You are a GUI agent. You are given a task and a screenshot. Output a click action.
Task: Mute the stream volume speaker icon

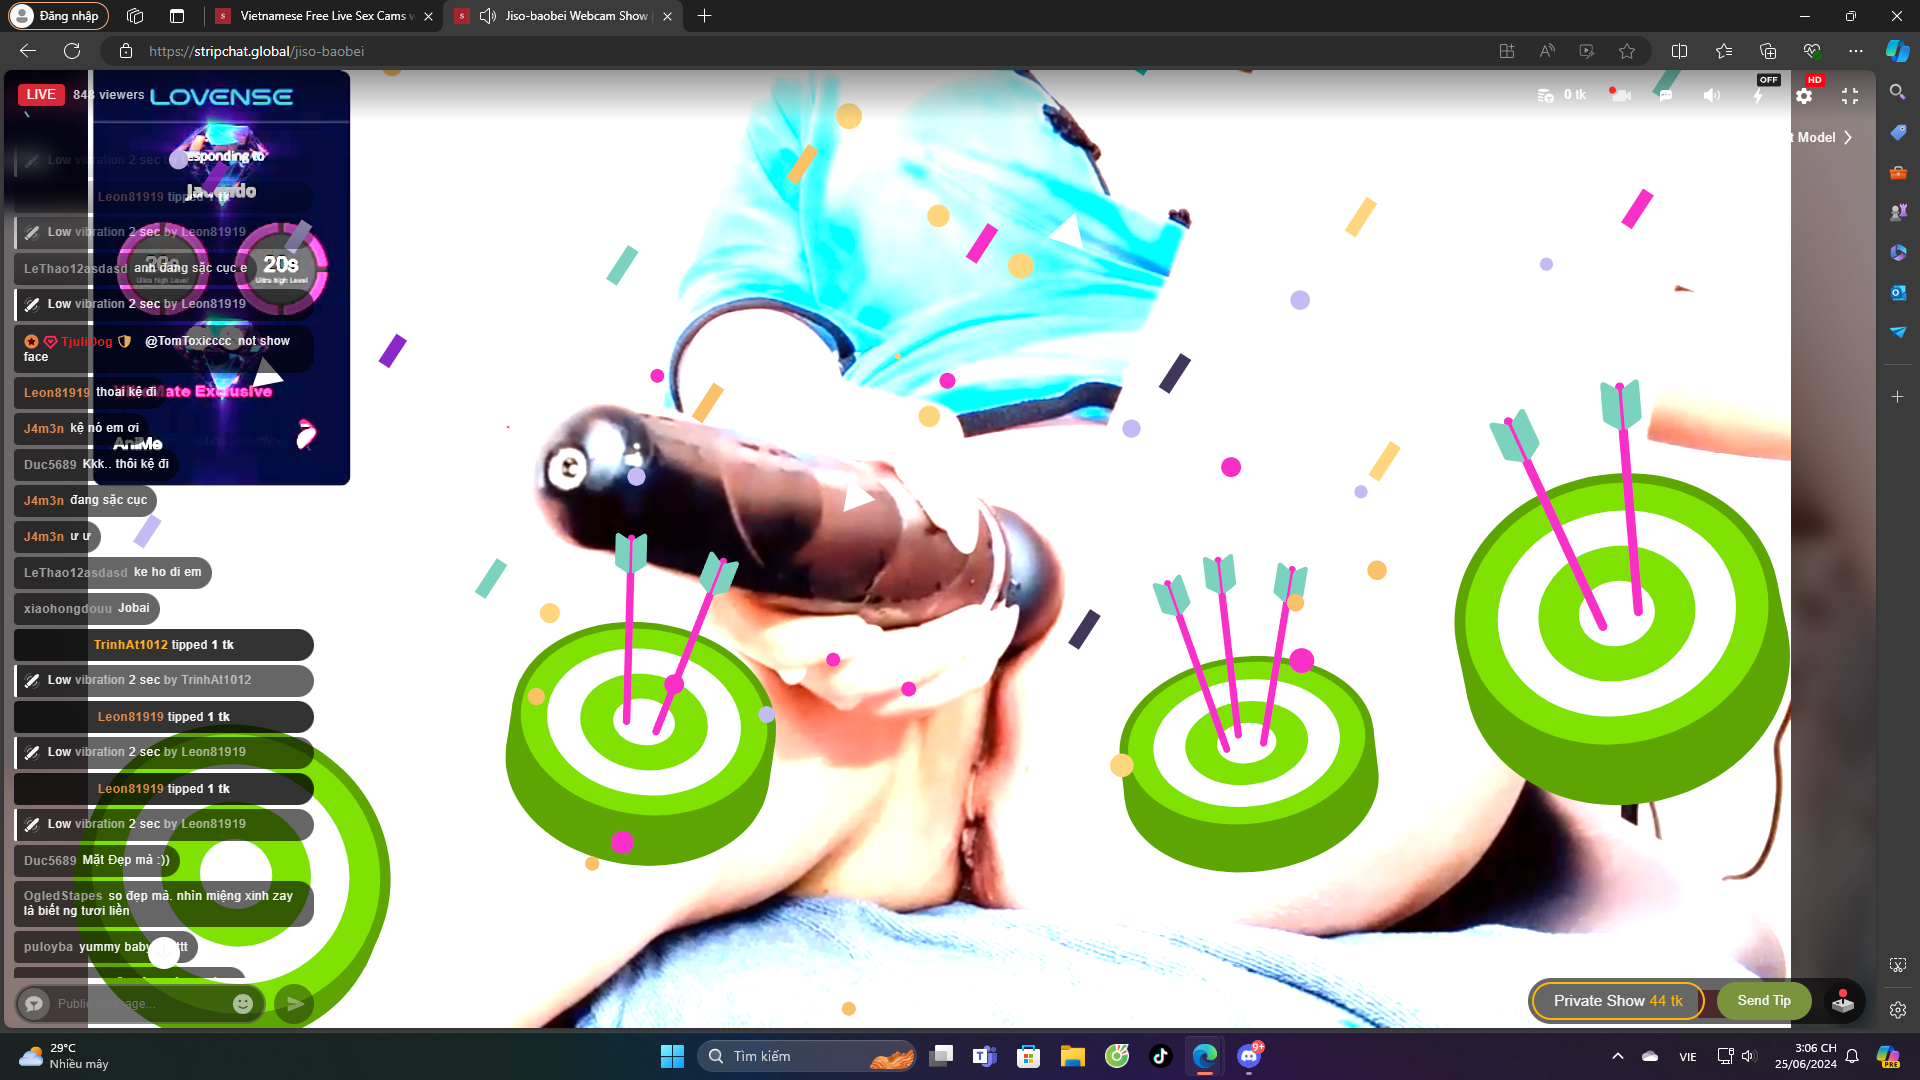(x=1712, y=95)
